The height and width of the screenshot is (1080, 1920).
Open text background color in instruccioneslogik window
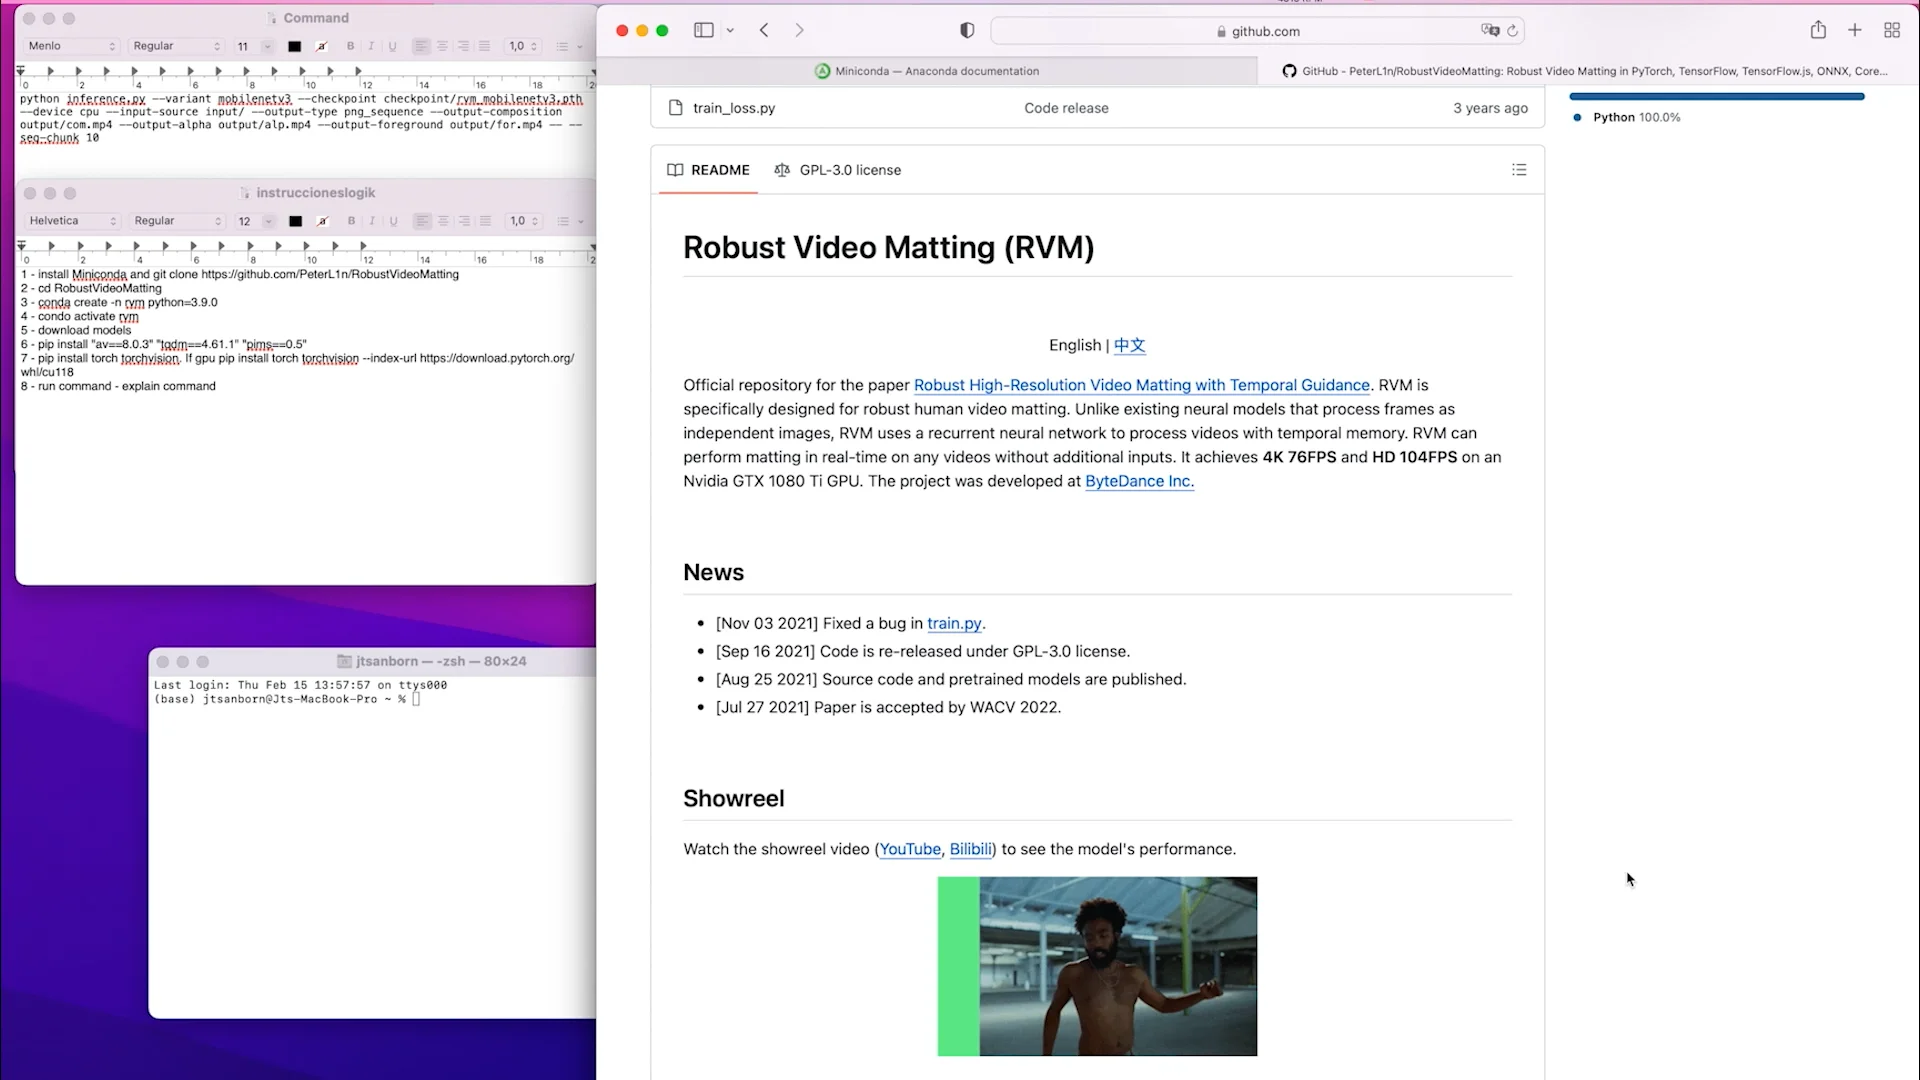tap(322, 221)
